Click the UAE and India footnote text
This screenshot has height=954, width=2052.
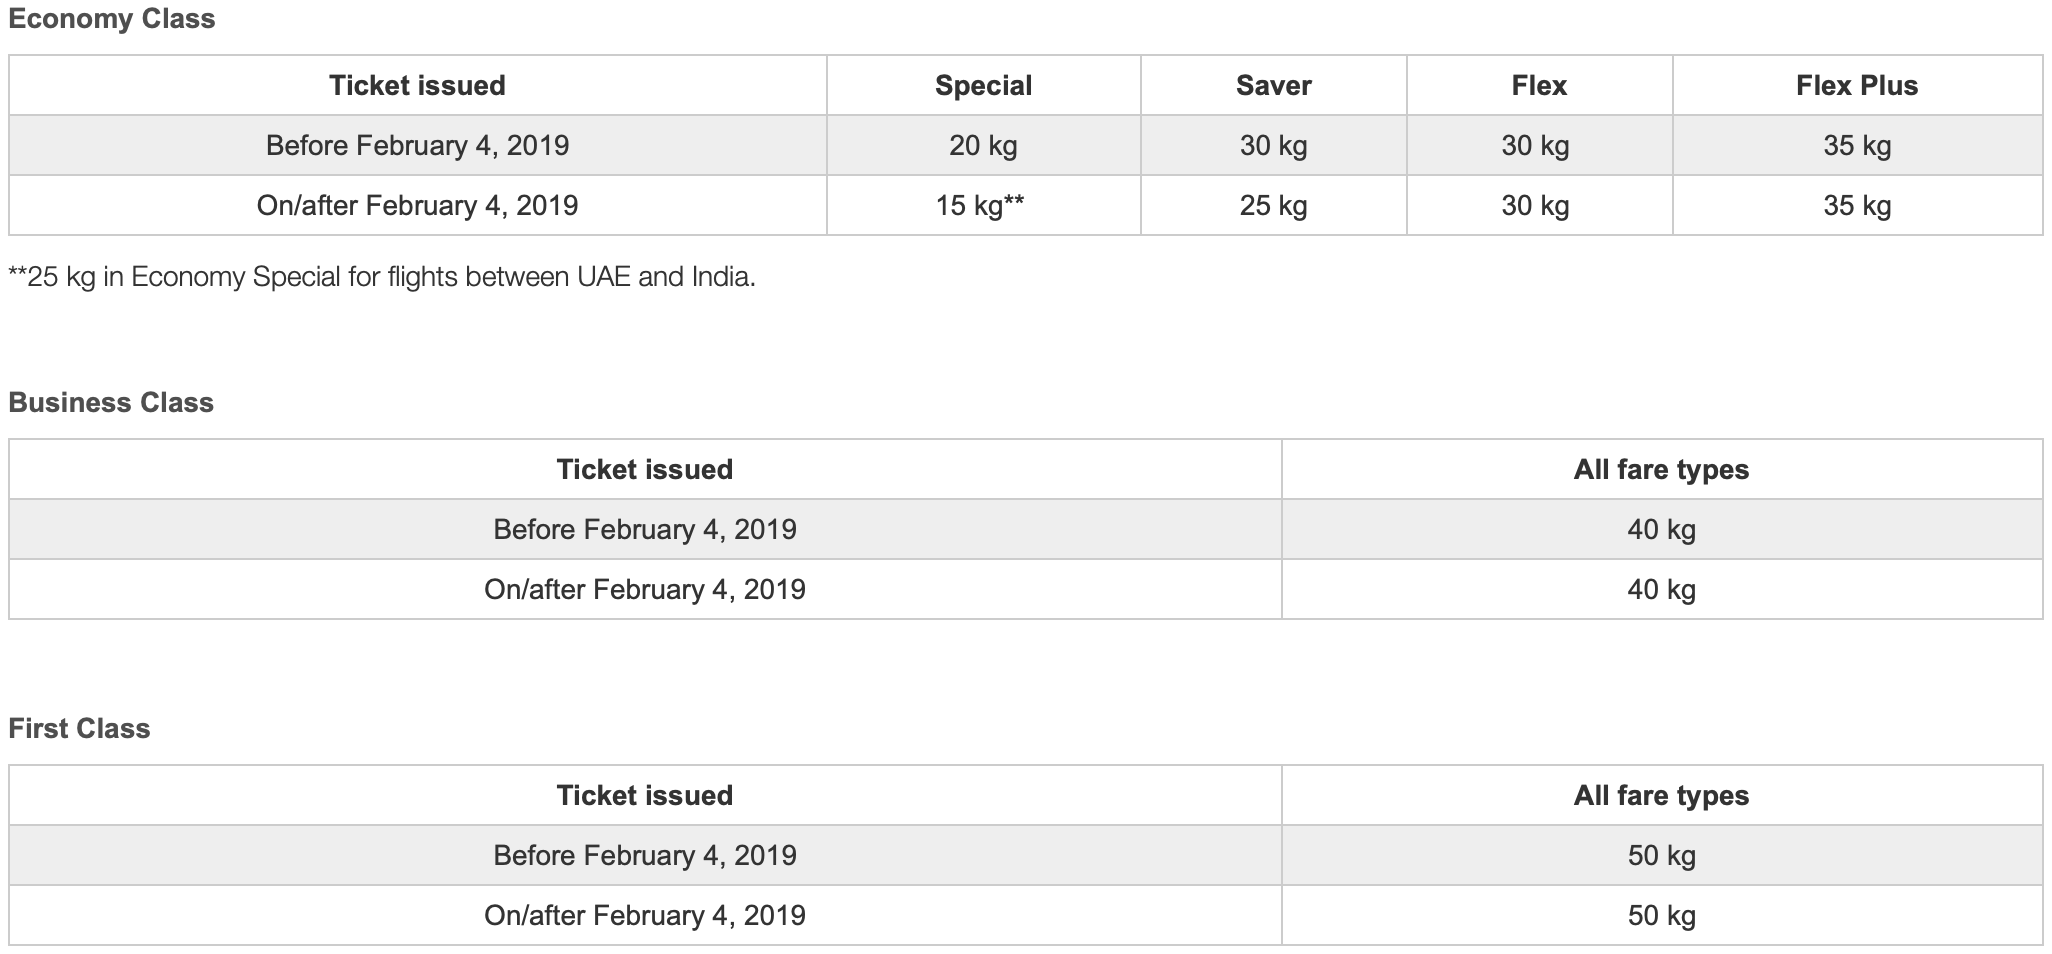[382, 276]
